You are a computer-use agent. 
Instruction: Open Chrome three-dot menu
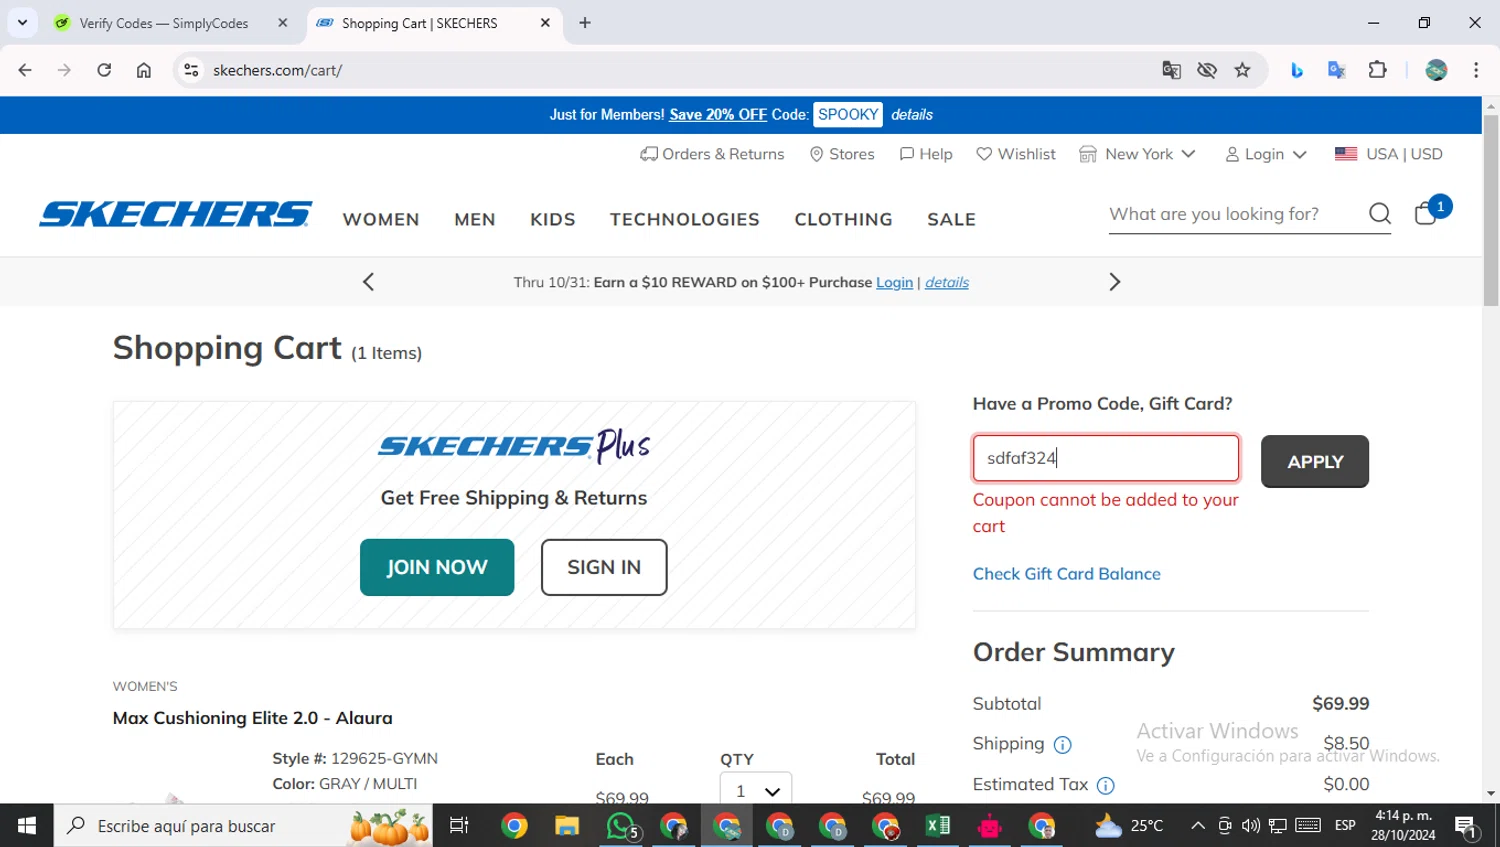pos(1476,70)
